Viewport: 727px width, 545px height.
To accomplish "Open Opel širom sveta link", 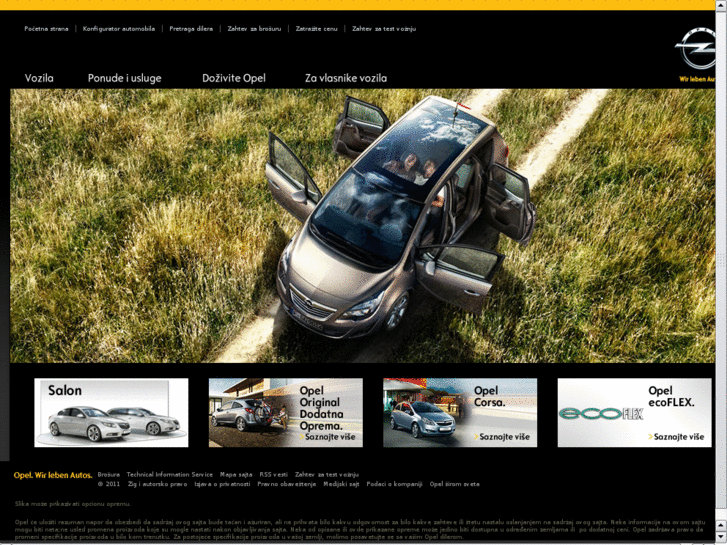I will coord(454,484).
